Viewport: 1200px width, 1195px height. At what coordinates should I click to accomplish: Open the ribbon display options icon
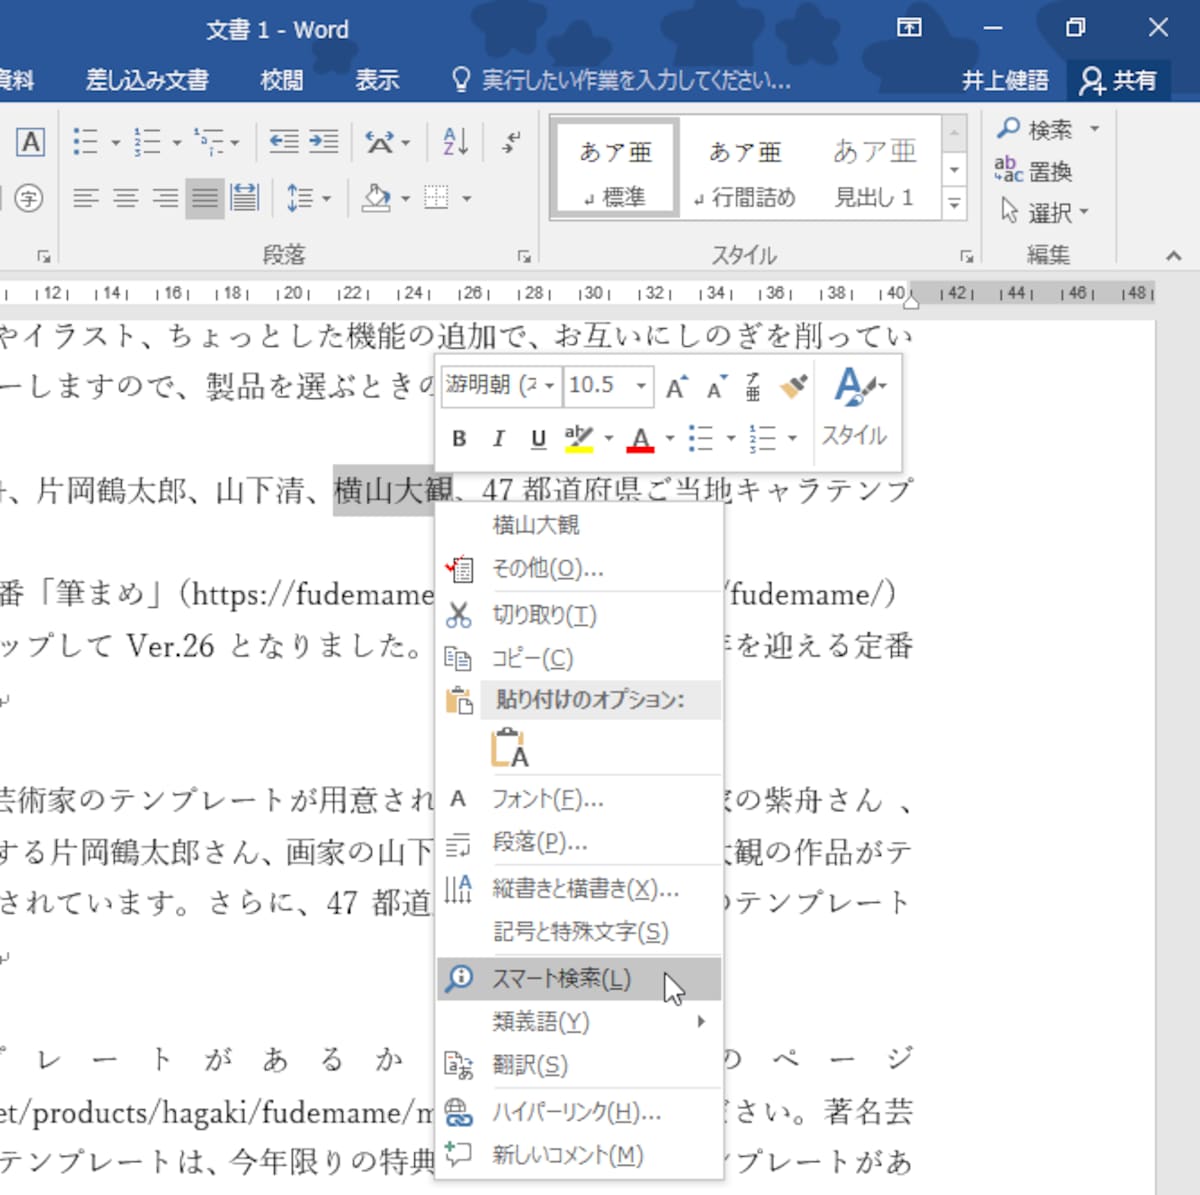[909, 27]
